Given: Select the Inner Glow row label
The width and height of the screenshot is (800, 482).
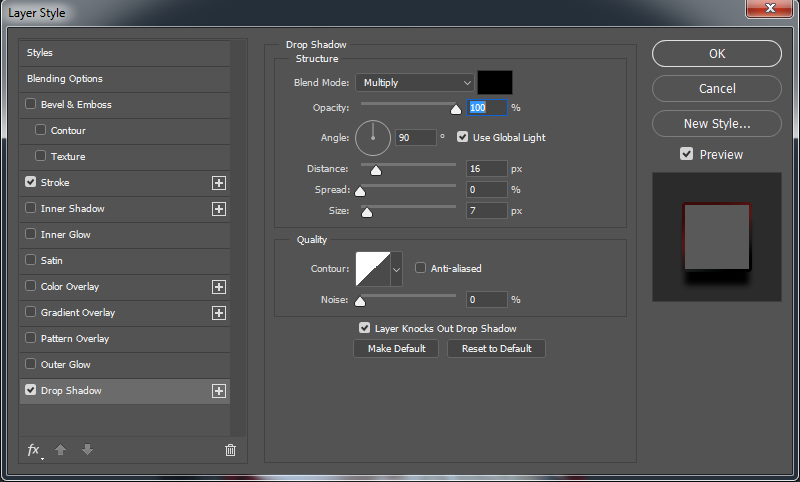Looking at the screenshot, I should (x=66, y=235).
